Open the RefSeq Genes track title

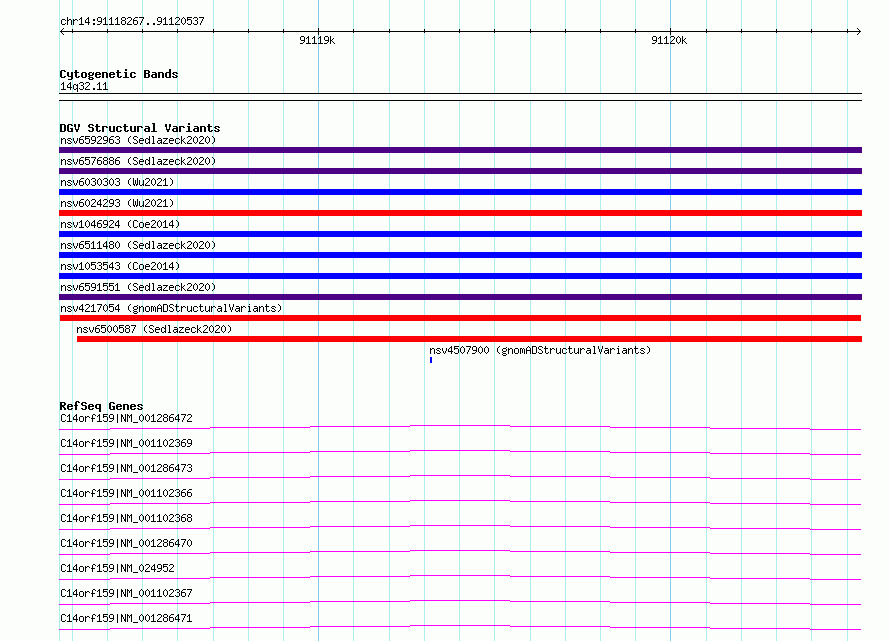click(x=101, y=406)
